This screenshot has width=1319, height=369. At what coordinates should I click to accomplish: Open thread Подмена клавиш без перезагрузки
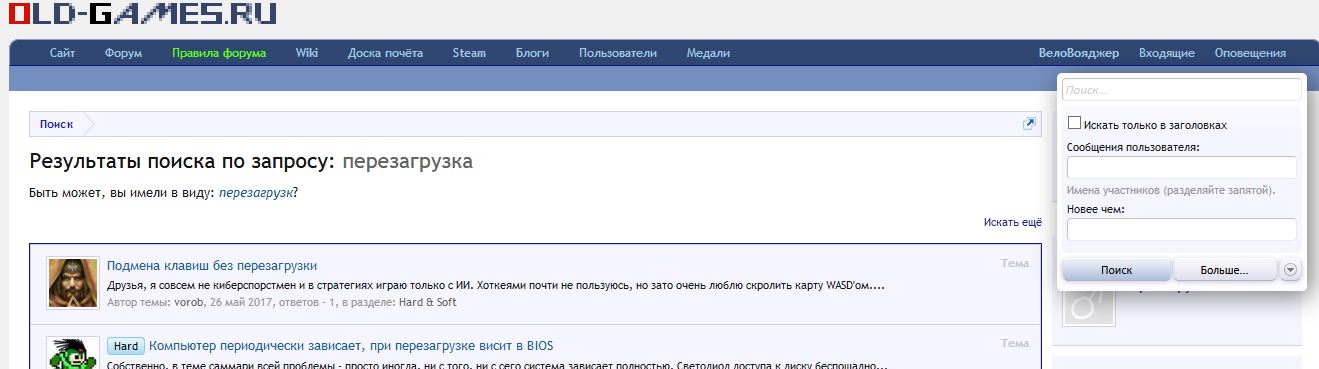click(212, 265)
